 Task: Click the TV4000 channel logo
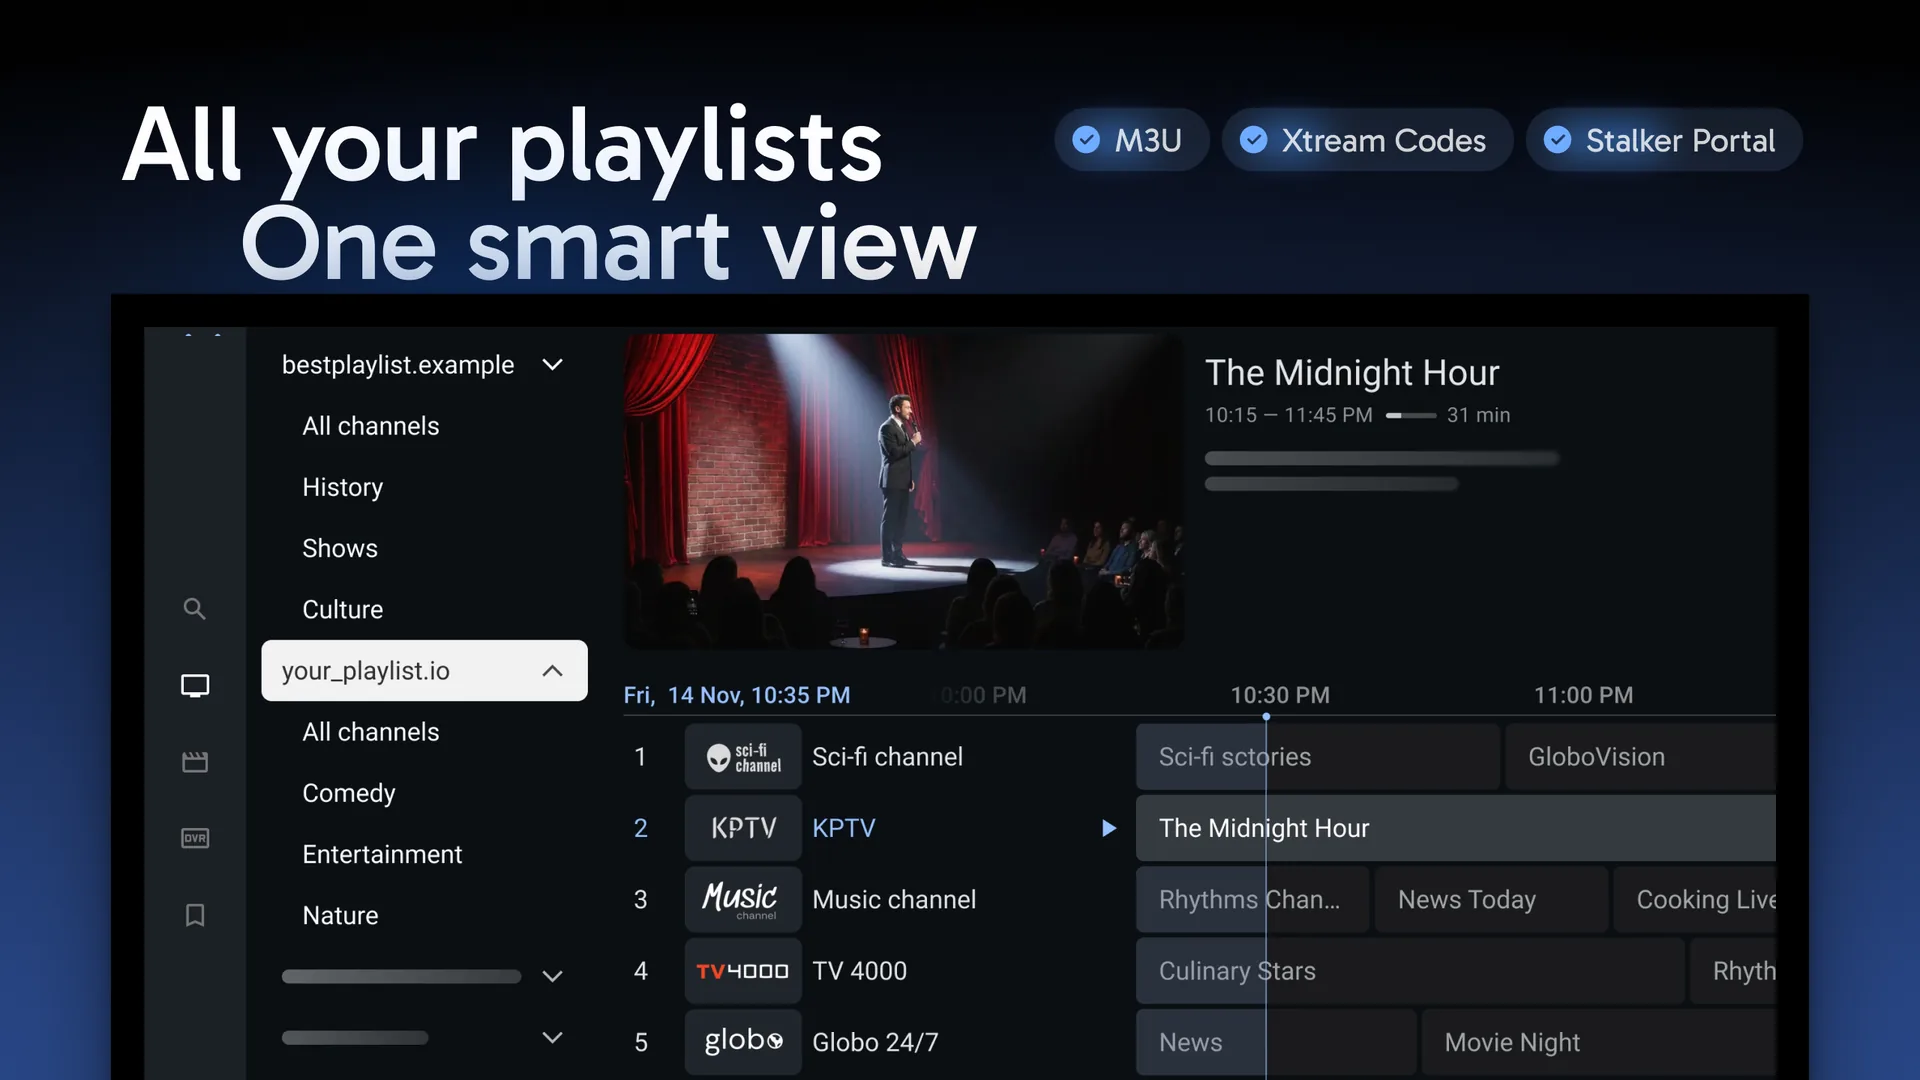tap(743, 971)
